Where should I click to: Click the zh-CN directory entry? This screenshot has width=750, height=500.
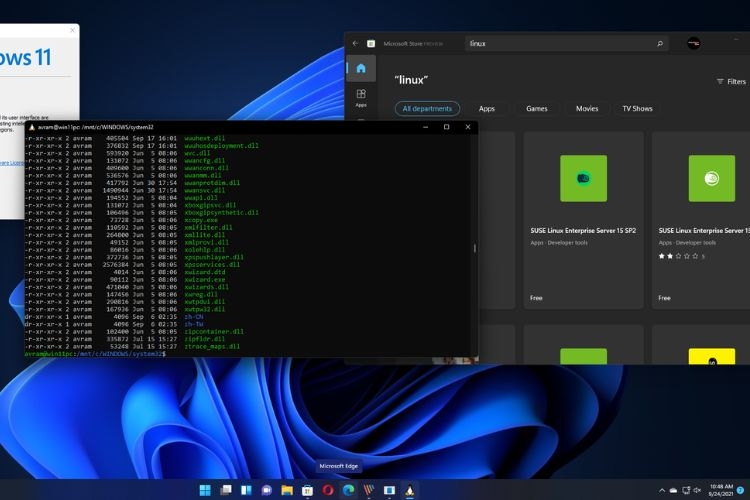(194, 317)
